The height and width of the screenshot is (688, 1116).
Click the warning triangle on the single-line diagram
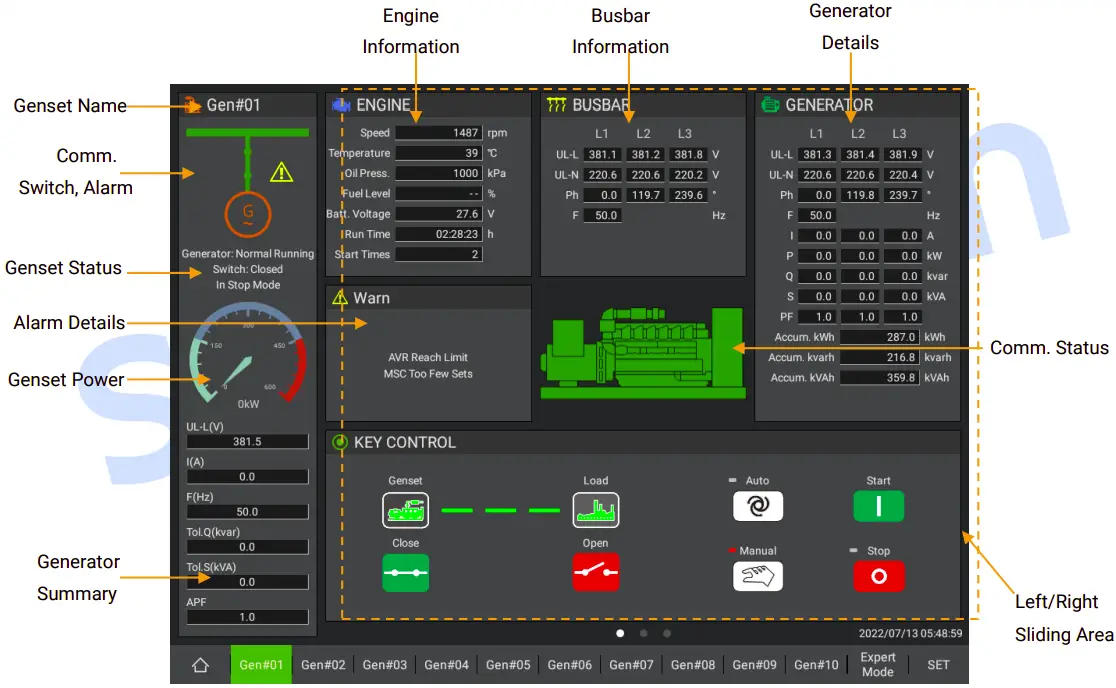click(x=280, y=173)
